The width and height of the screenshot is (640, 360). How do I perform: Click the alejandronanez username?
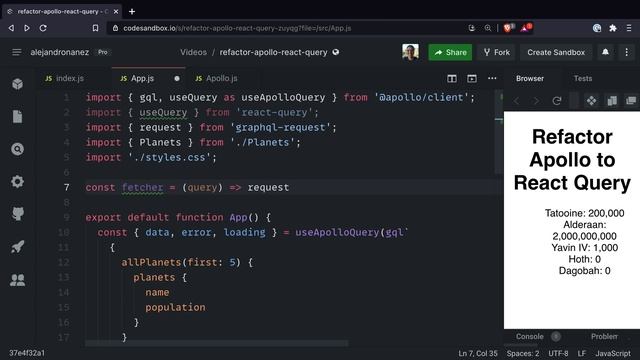click(x=60, y=52)
